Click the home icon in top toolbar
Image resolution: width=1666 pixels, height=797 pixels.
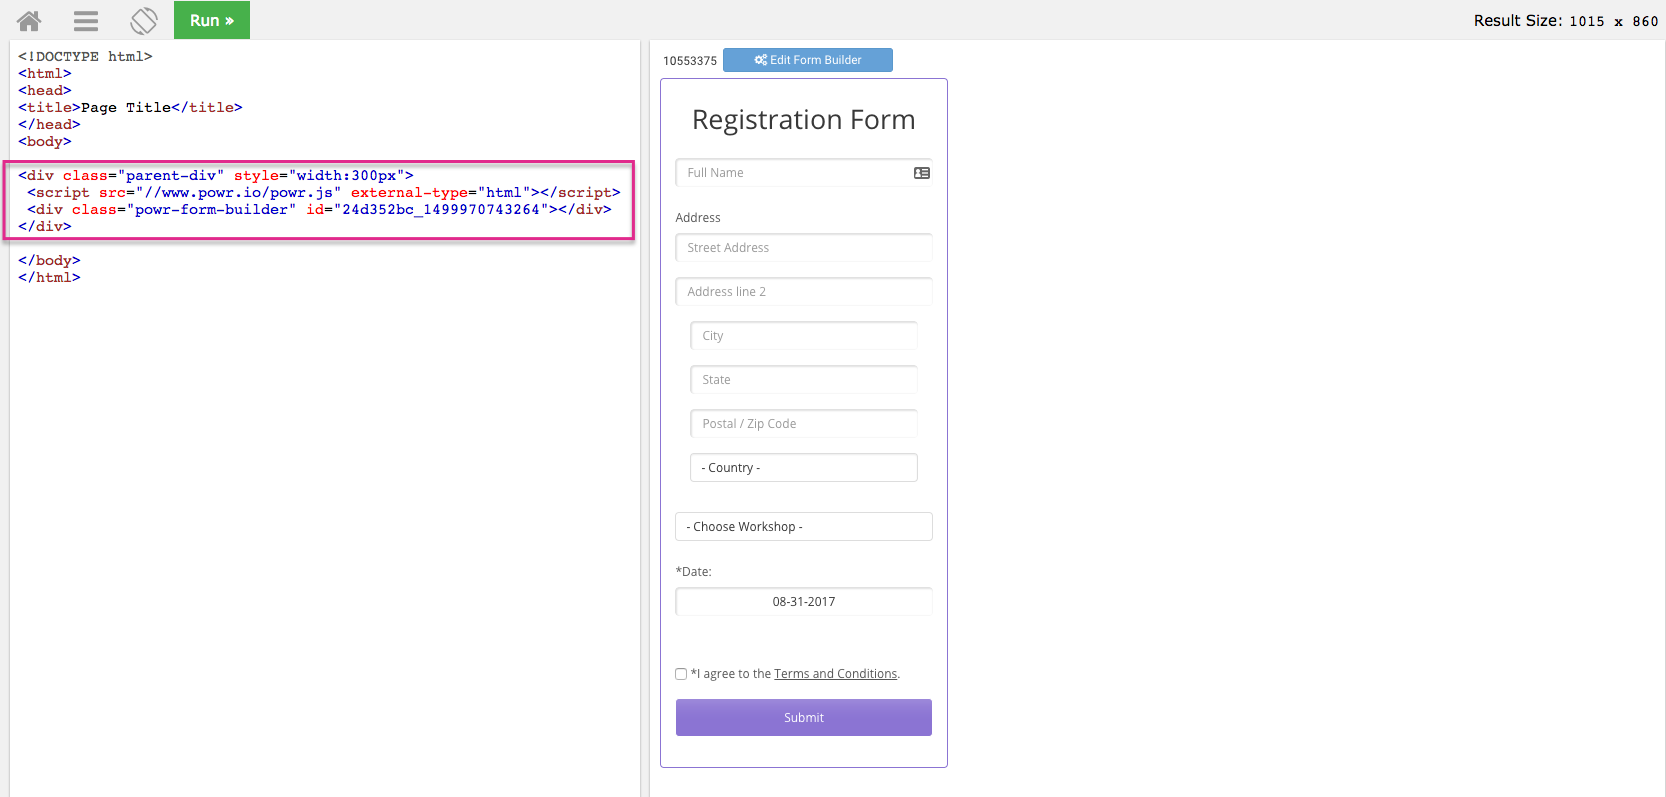coord(29,20)
